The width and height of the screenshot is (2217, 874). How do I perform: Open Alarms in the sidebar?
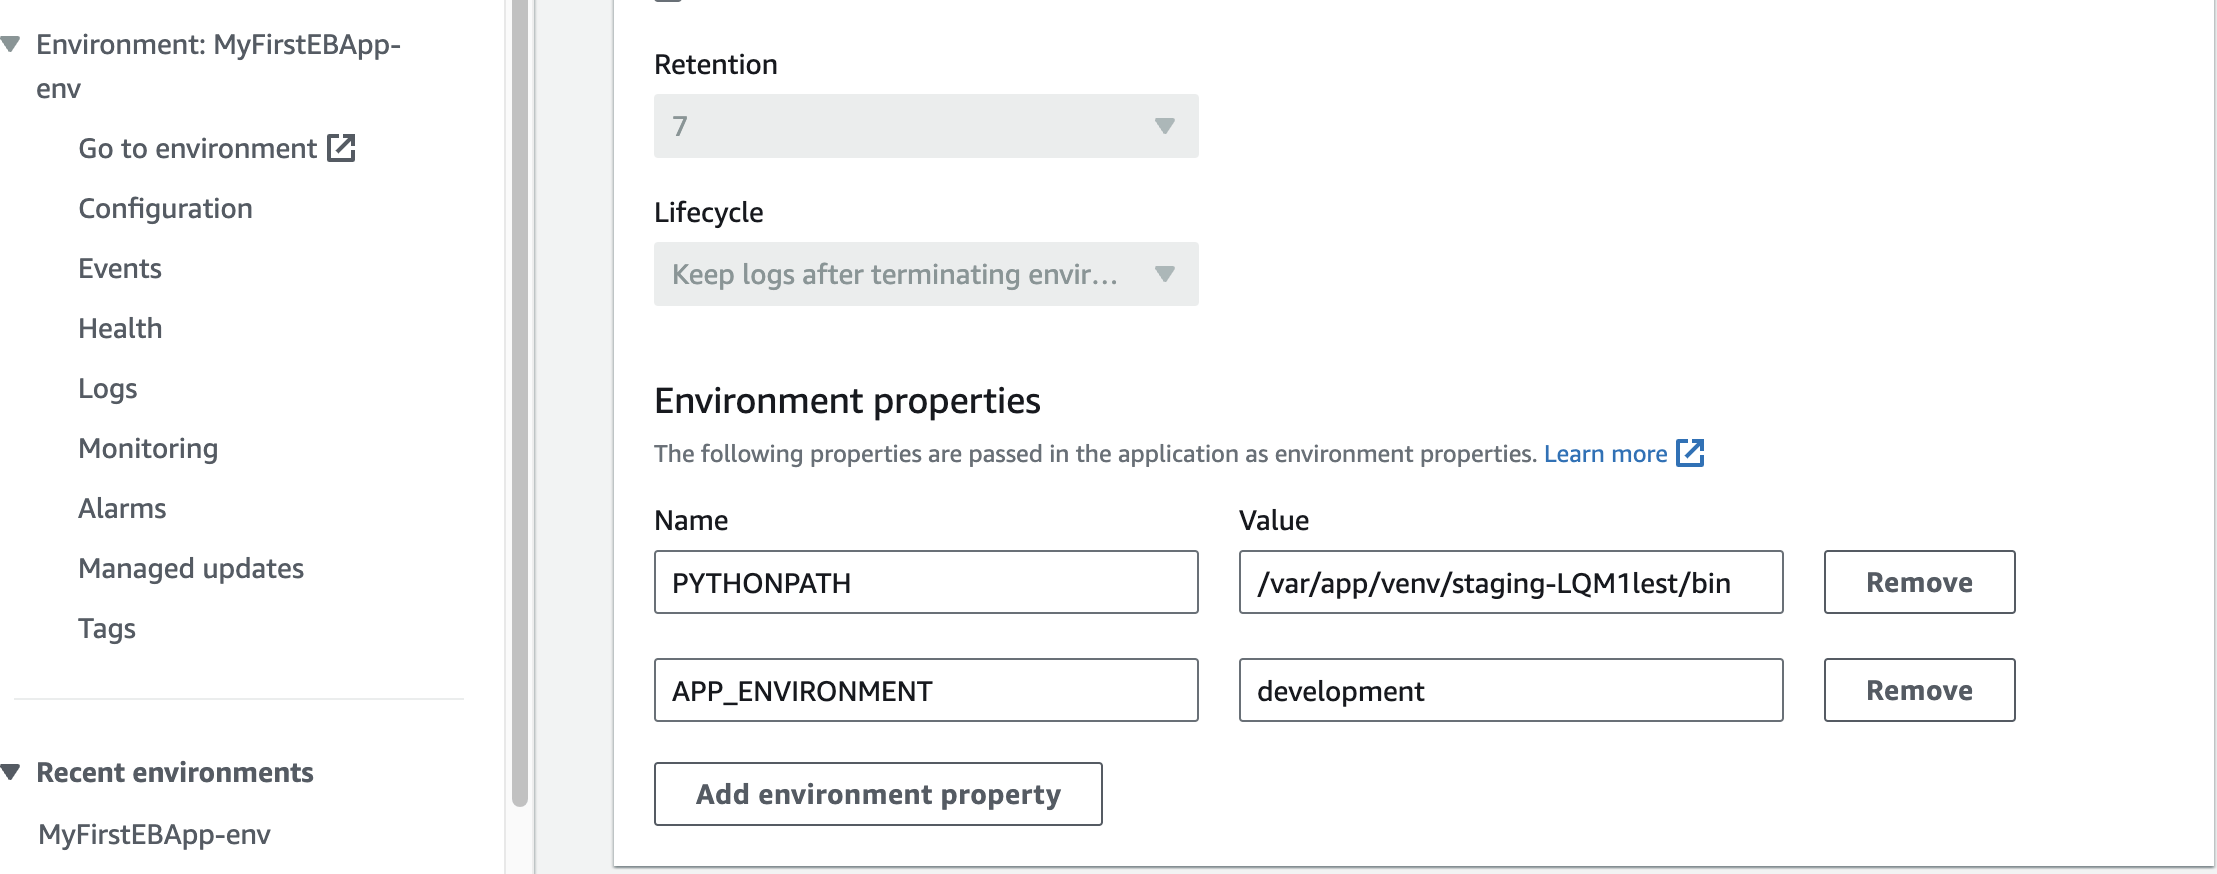pyautogui.click(x=122, y=508)
